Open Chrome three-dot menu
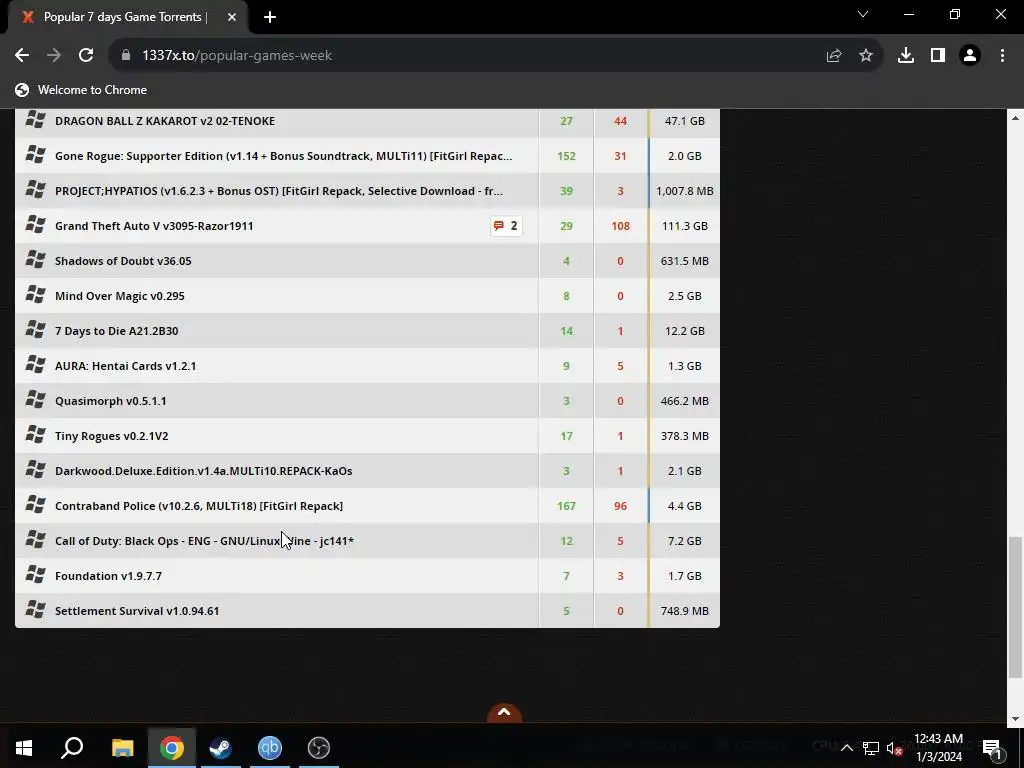 coord(1002,56)
